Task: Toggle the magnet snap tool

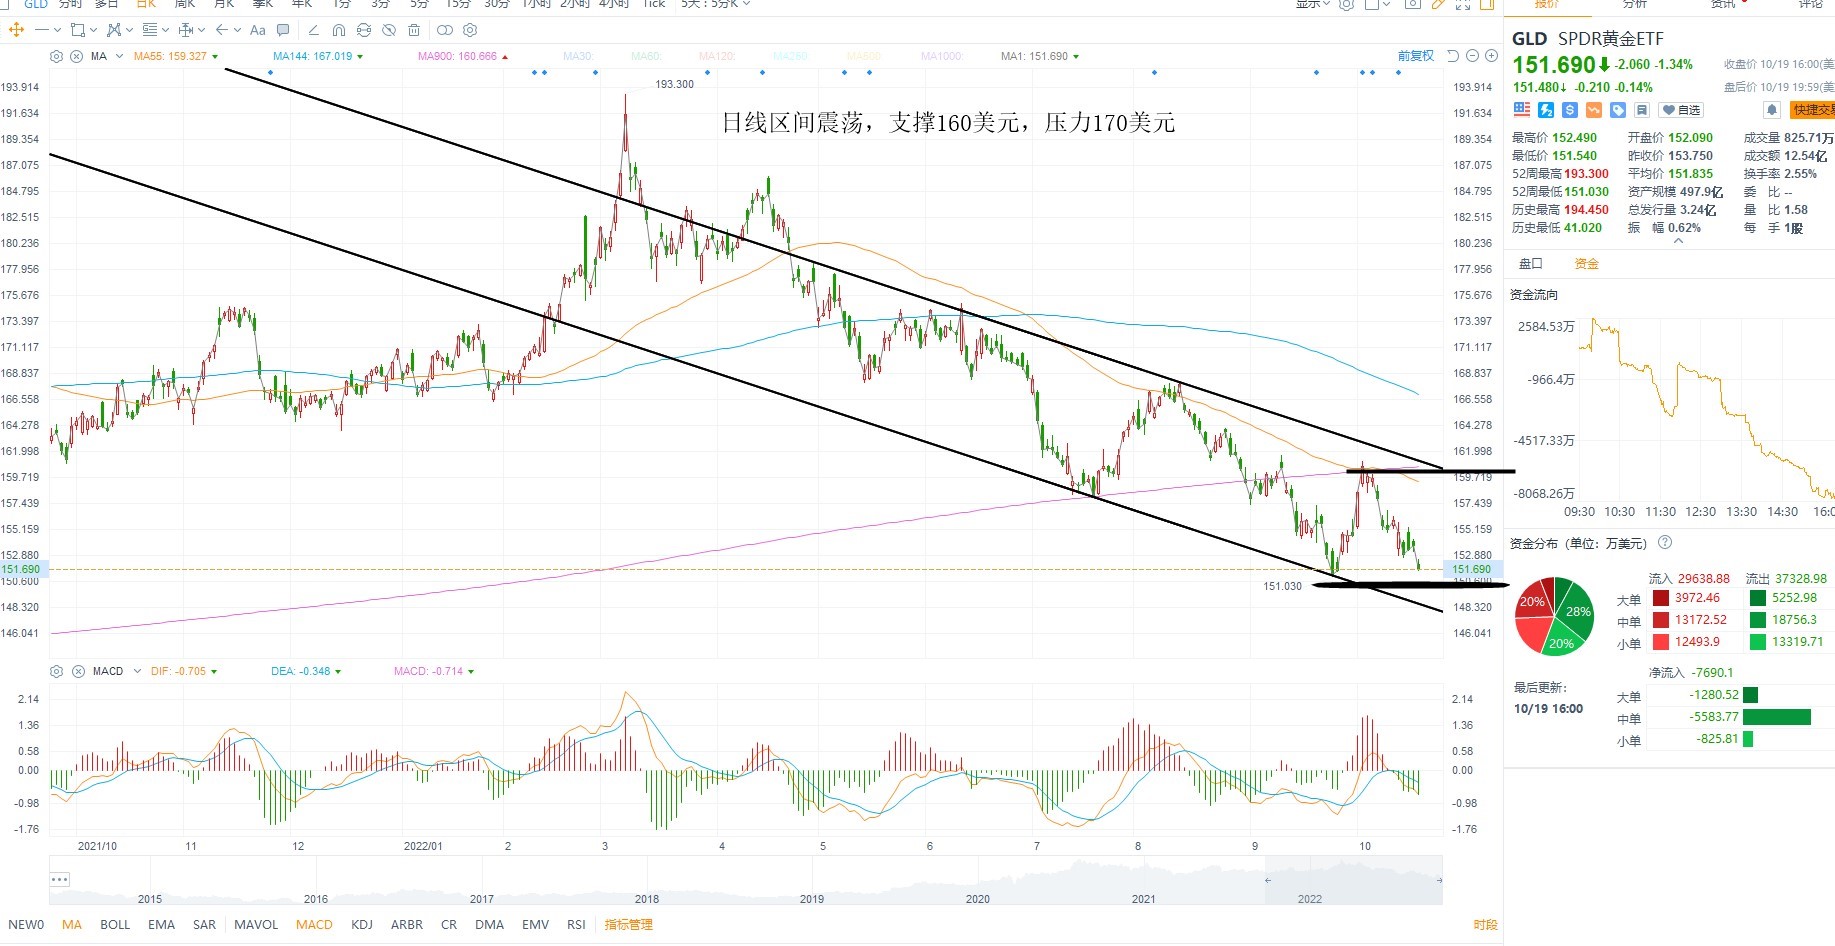Action: point(338,30)
